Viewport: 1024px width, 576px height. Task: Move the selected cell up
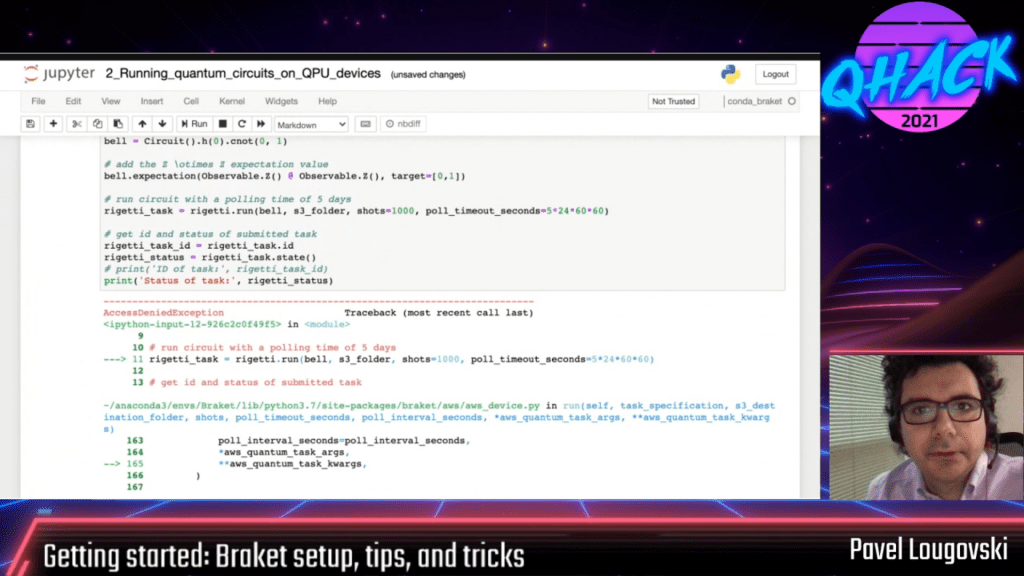[143, 123]
